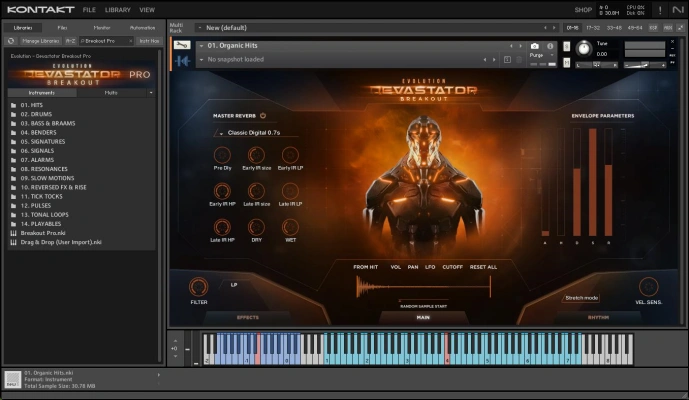
Task: Click the Early IR size knob
Action: tap(256, 155)
